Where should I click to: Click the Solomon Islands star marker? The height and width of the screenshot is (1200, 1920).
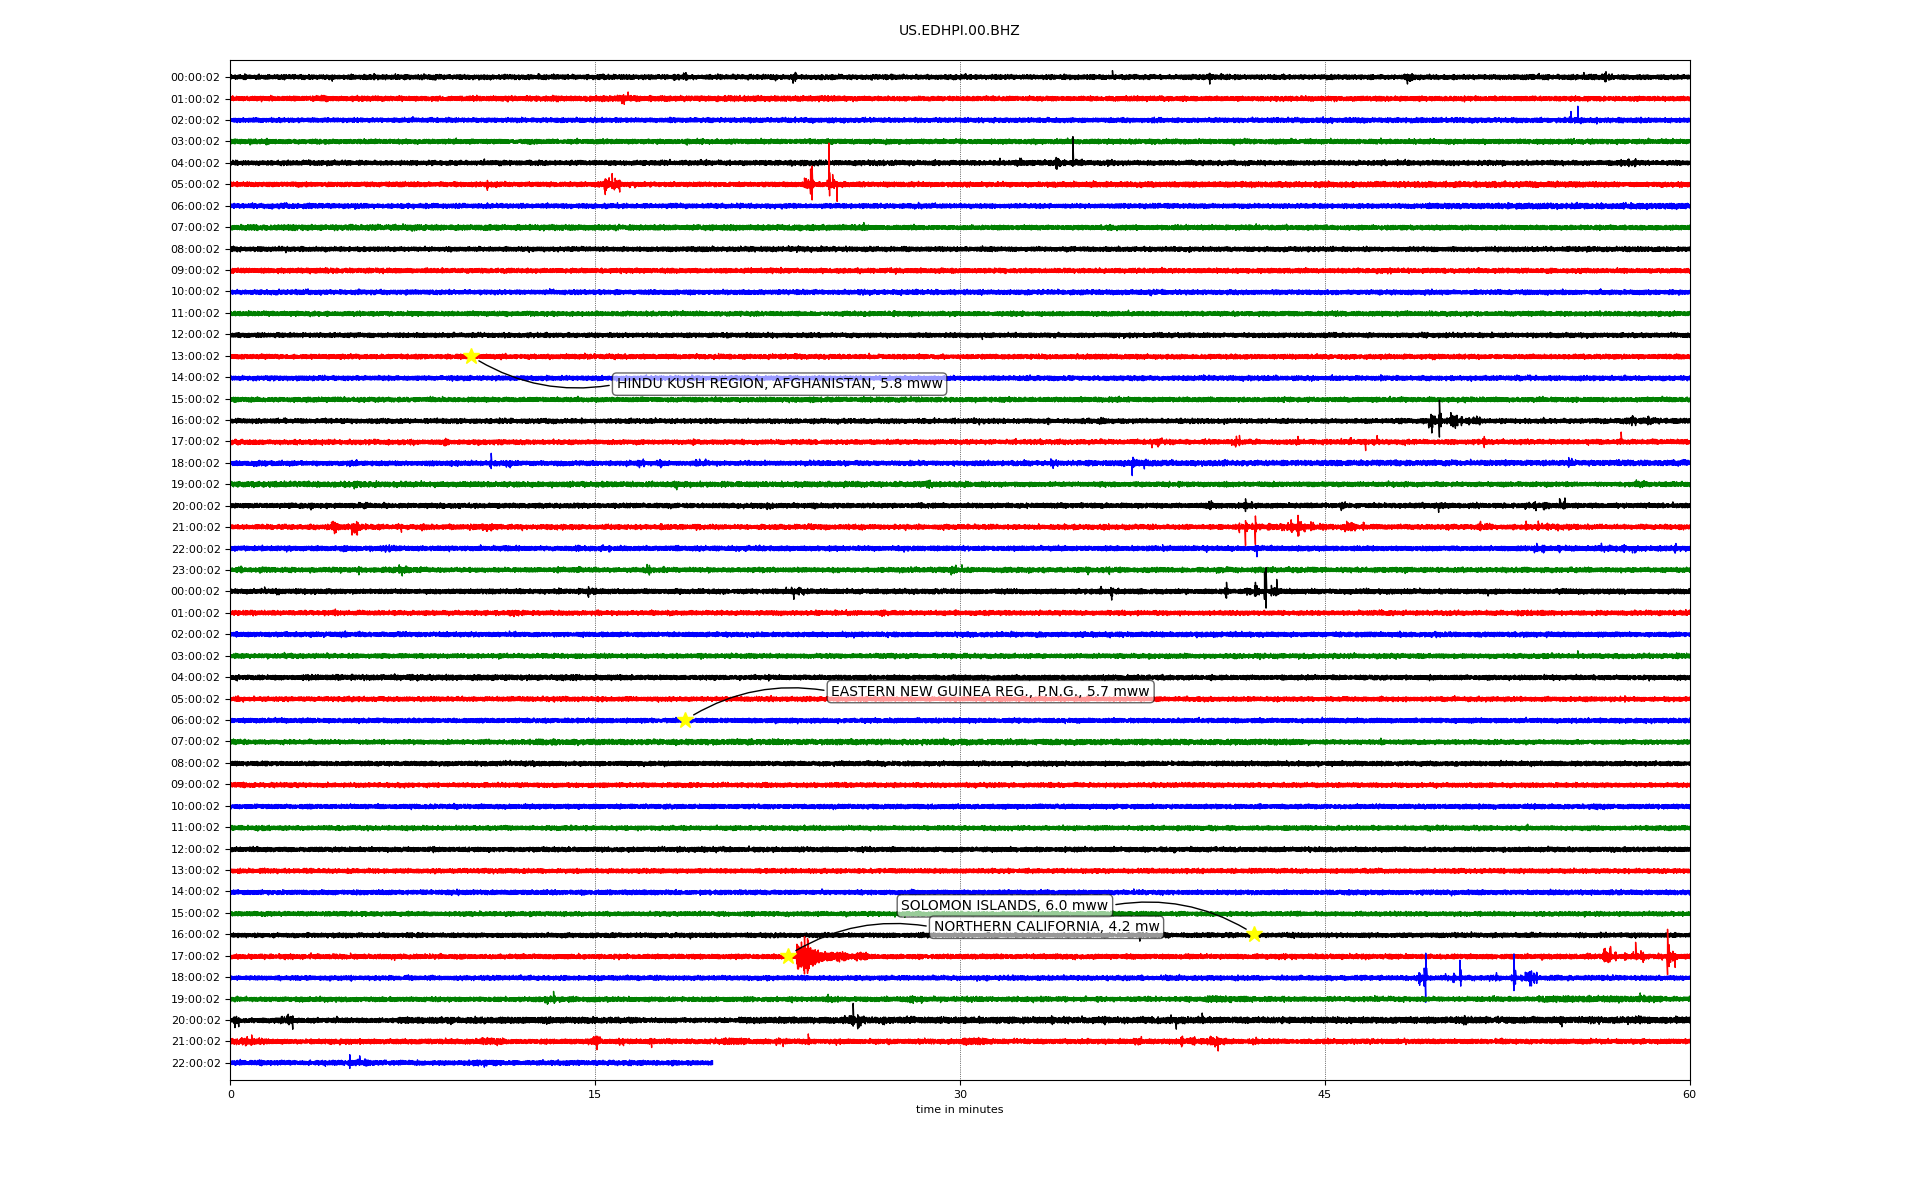pyautogui.click(x=1254, y=934)
